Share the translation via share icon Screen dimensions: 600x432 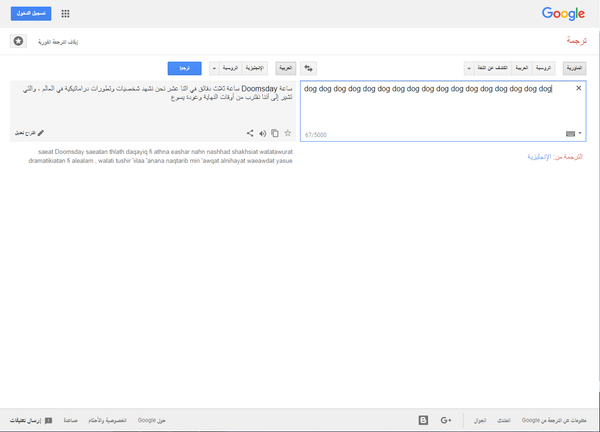pyautogui.click(x=249, y=132)
